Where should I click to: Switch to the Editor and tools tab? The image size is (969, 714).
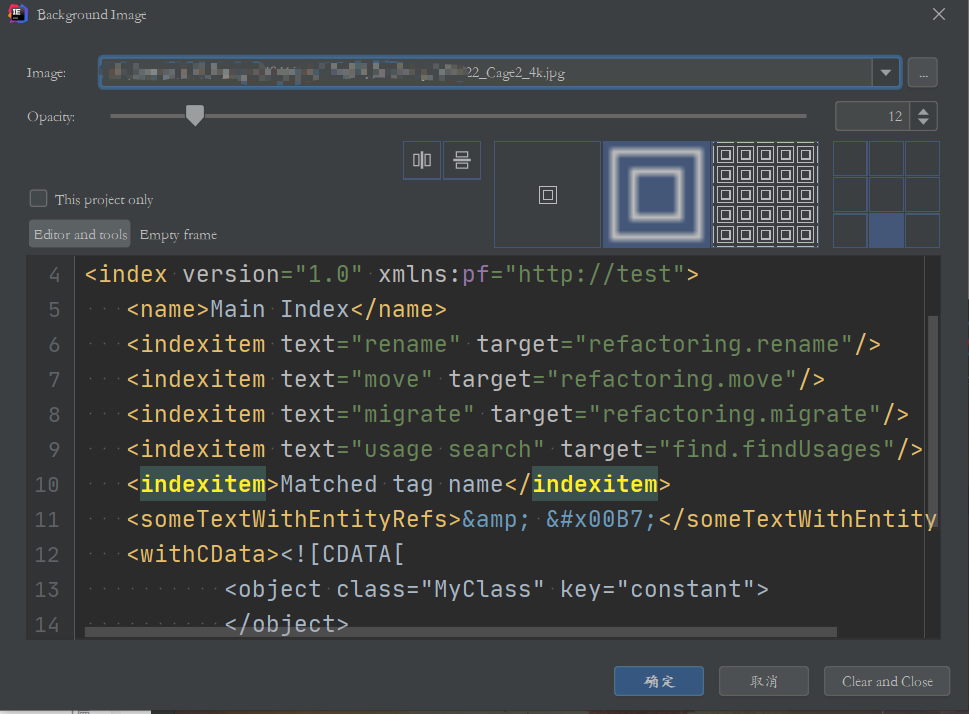pyautogui.click(x=80, y=234)
